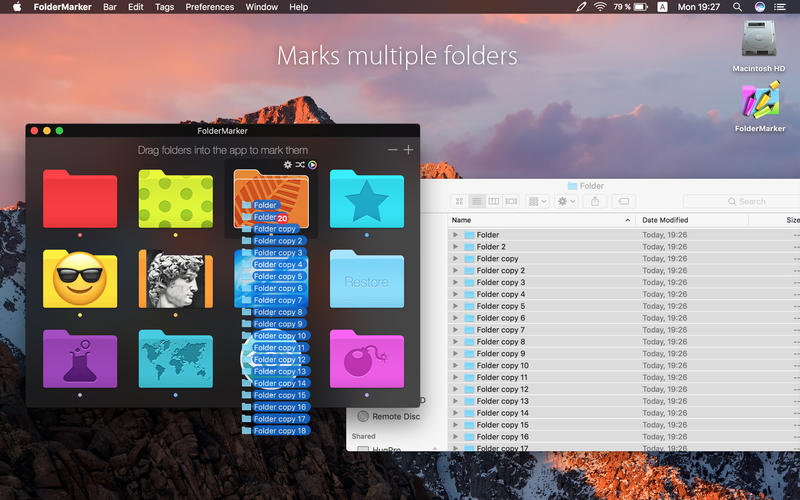
Task: Expand the "Folder copy 12" disclosure triangle
Action: pos(455,389)
